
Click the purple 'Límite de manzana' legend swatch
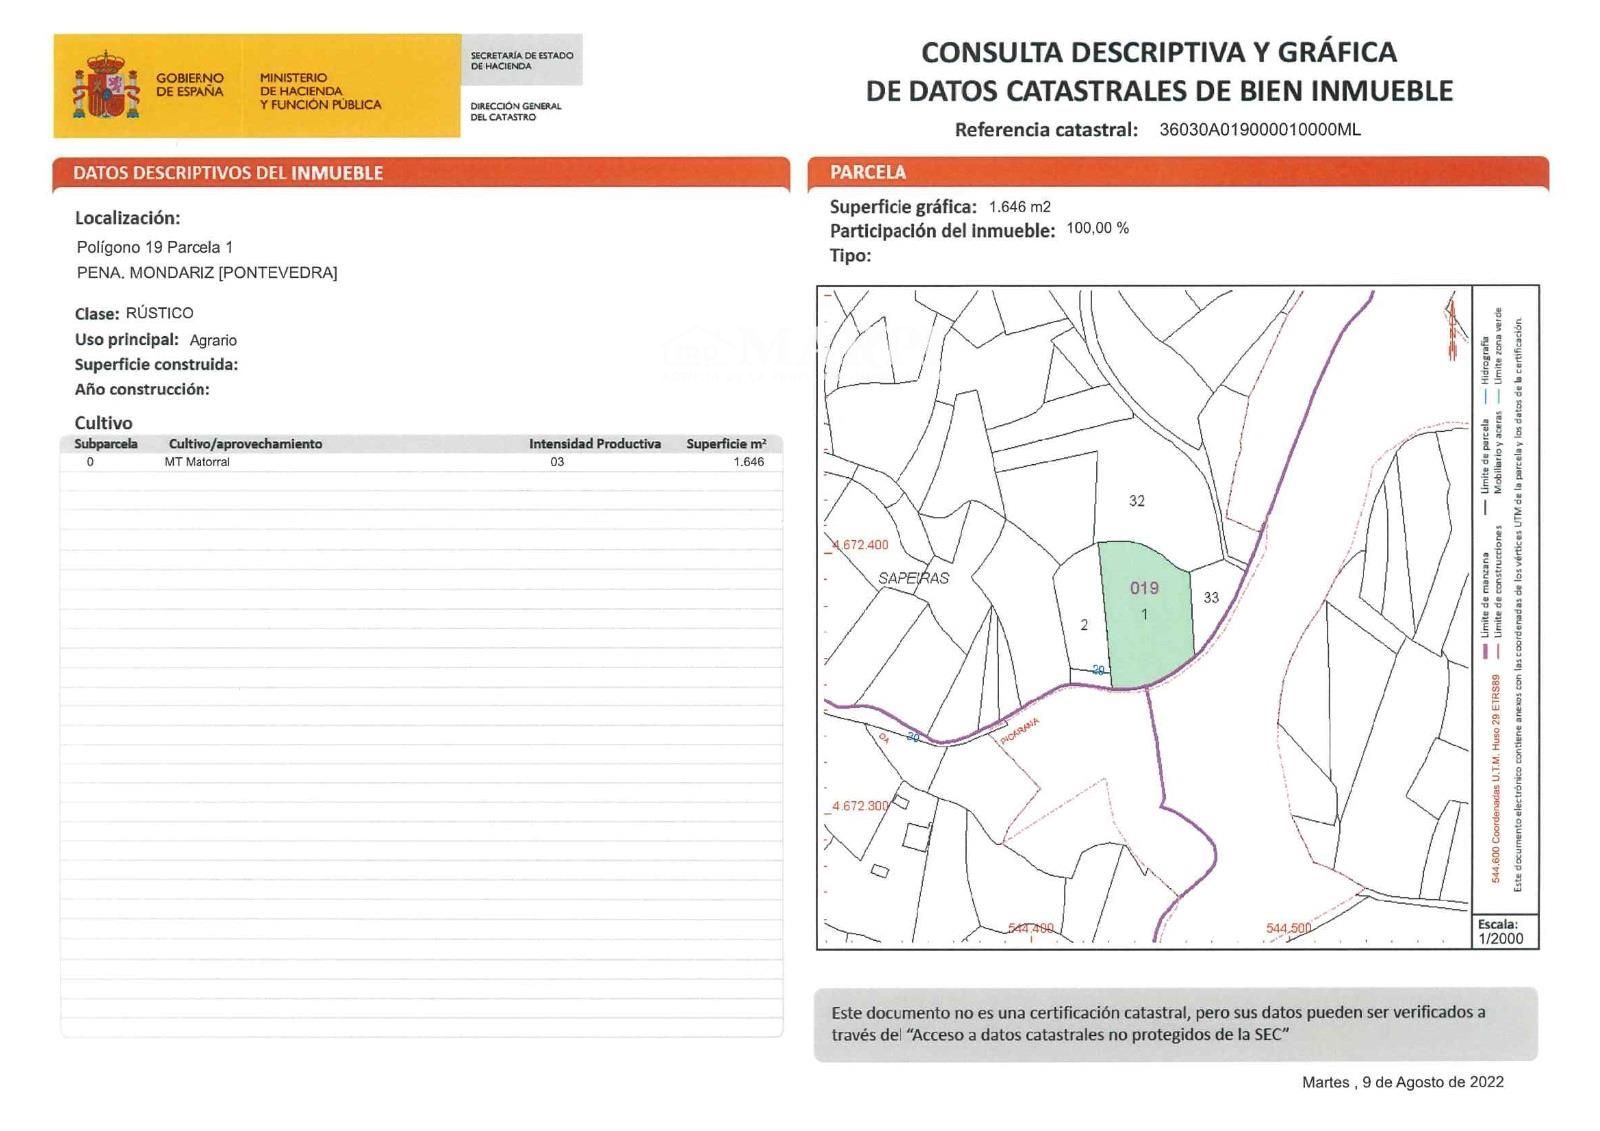point(1486,651)
